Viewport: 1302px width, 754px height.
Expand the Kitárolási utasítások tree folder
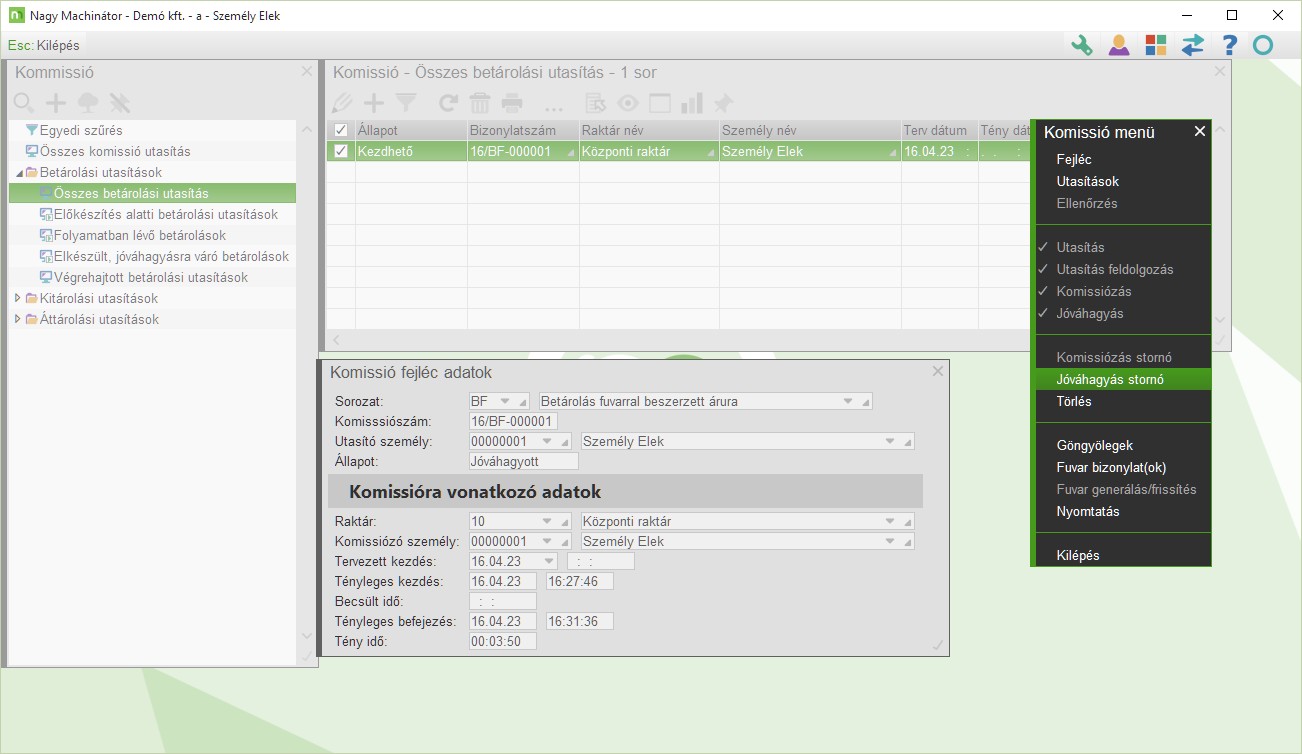click(18, 298)
